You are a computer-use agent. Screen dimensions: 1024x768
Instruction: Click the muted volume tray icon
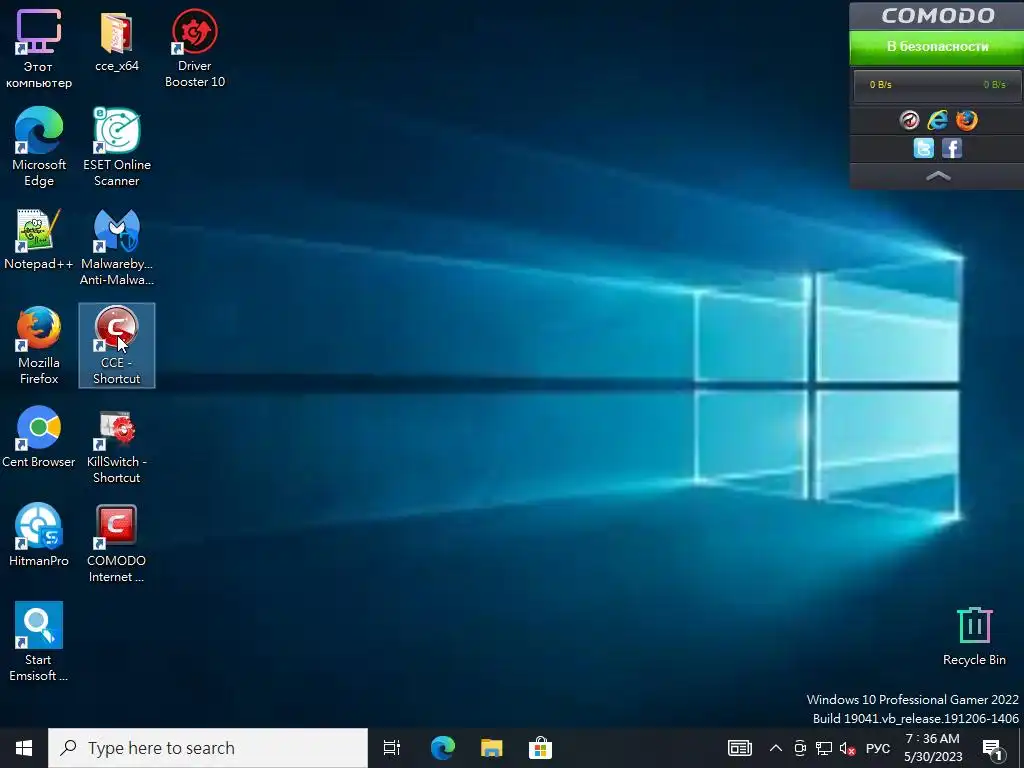point(847,748)
